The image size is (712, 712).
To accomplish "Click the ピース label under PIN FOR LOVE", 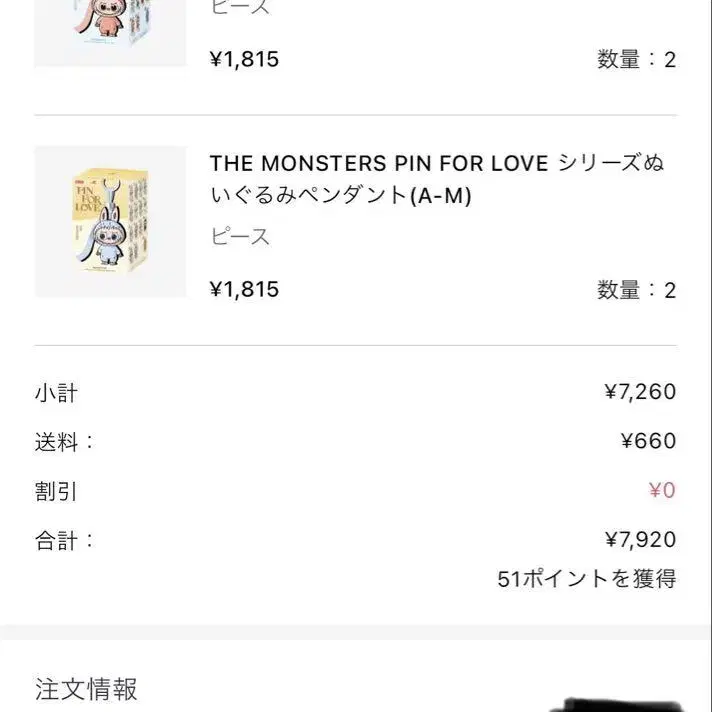I will (240, 237).
